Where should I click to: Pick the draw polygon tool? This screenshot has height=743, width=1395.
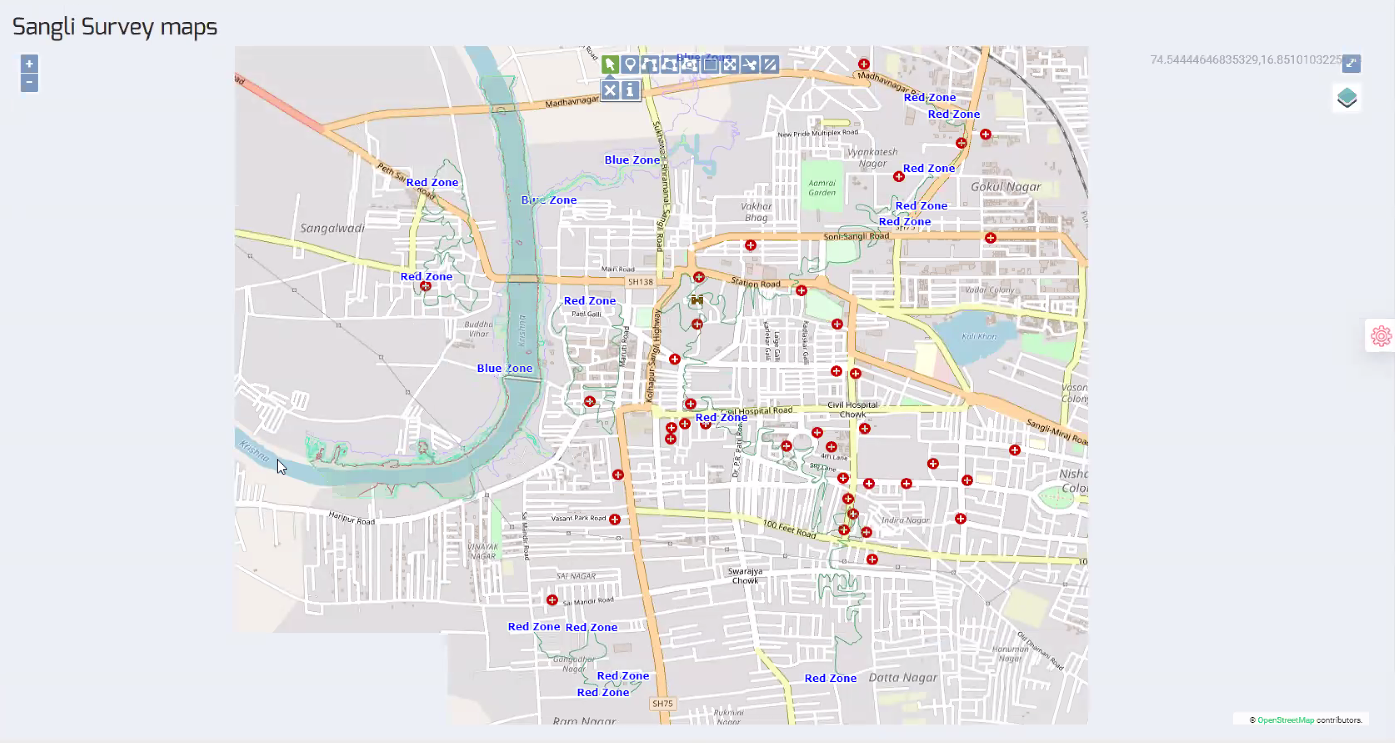point(670,65)
